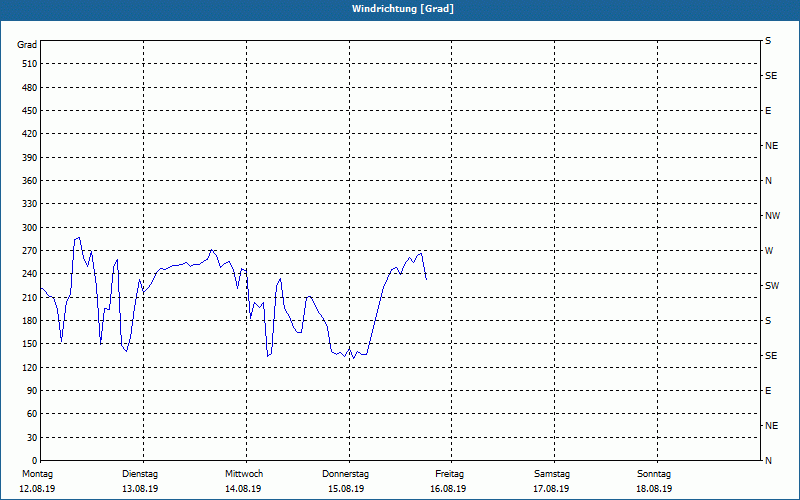Click the 510 value on the degree axis
Screen dimensions: 800x500
[x=29, y=64]
